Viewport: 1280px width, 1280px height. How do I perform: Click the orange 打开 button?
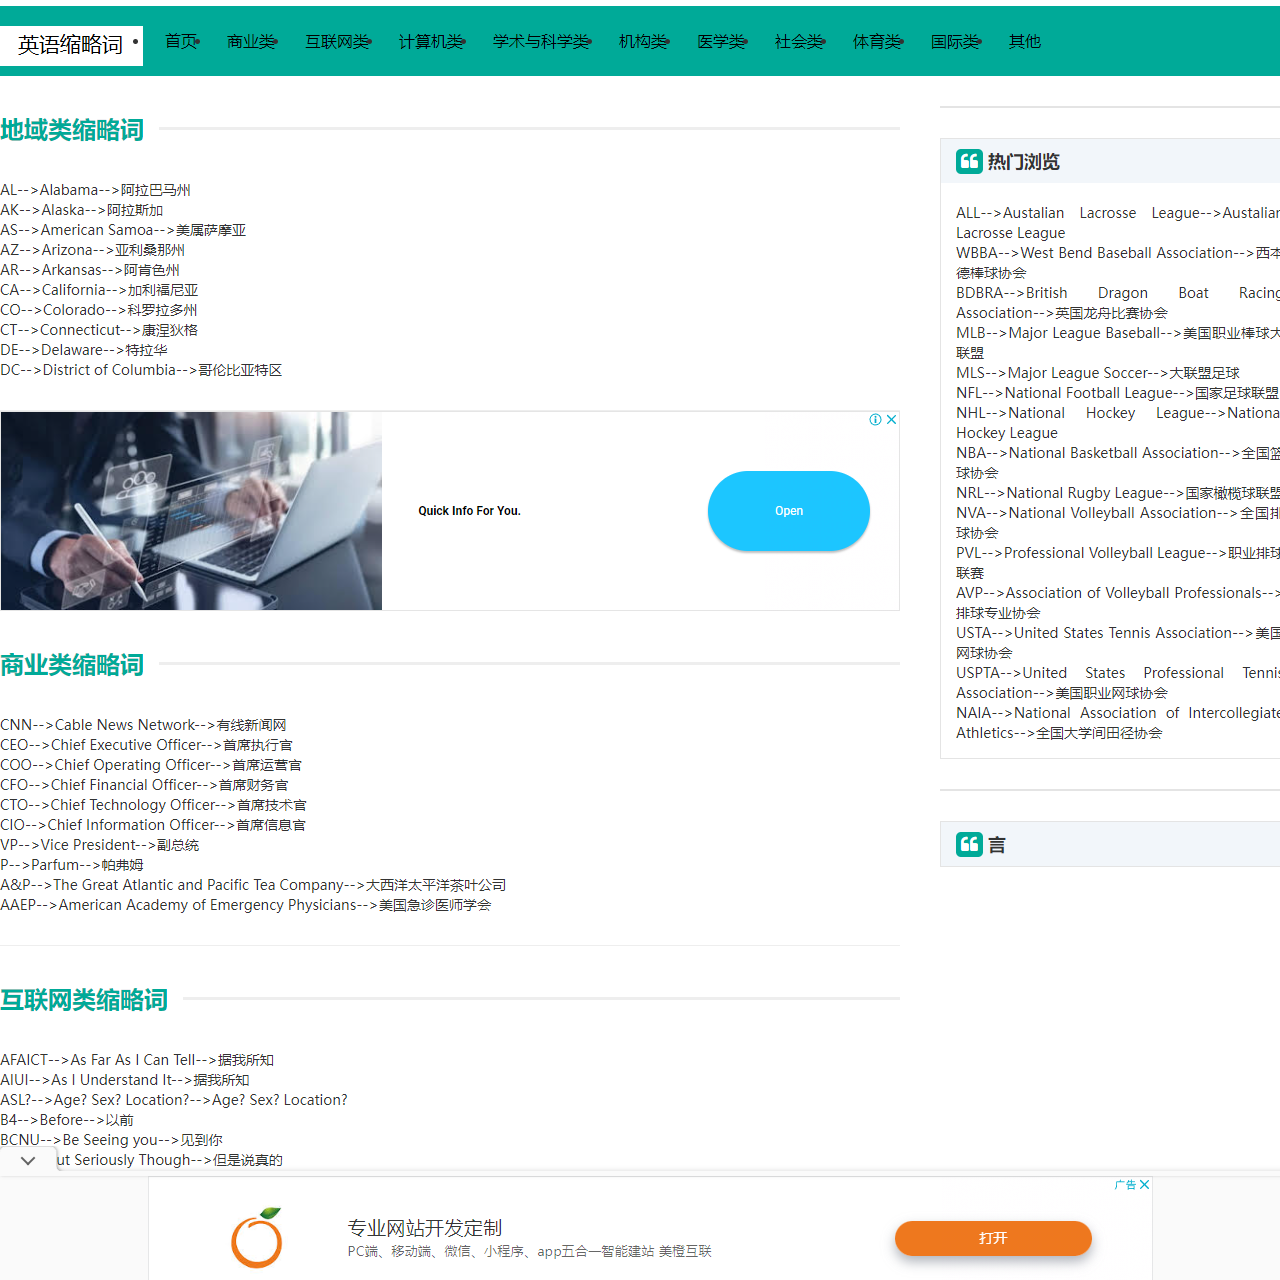click(993, 1238)
